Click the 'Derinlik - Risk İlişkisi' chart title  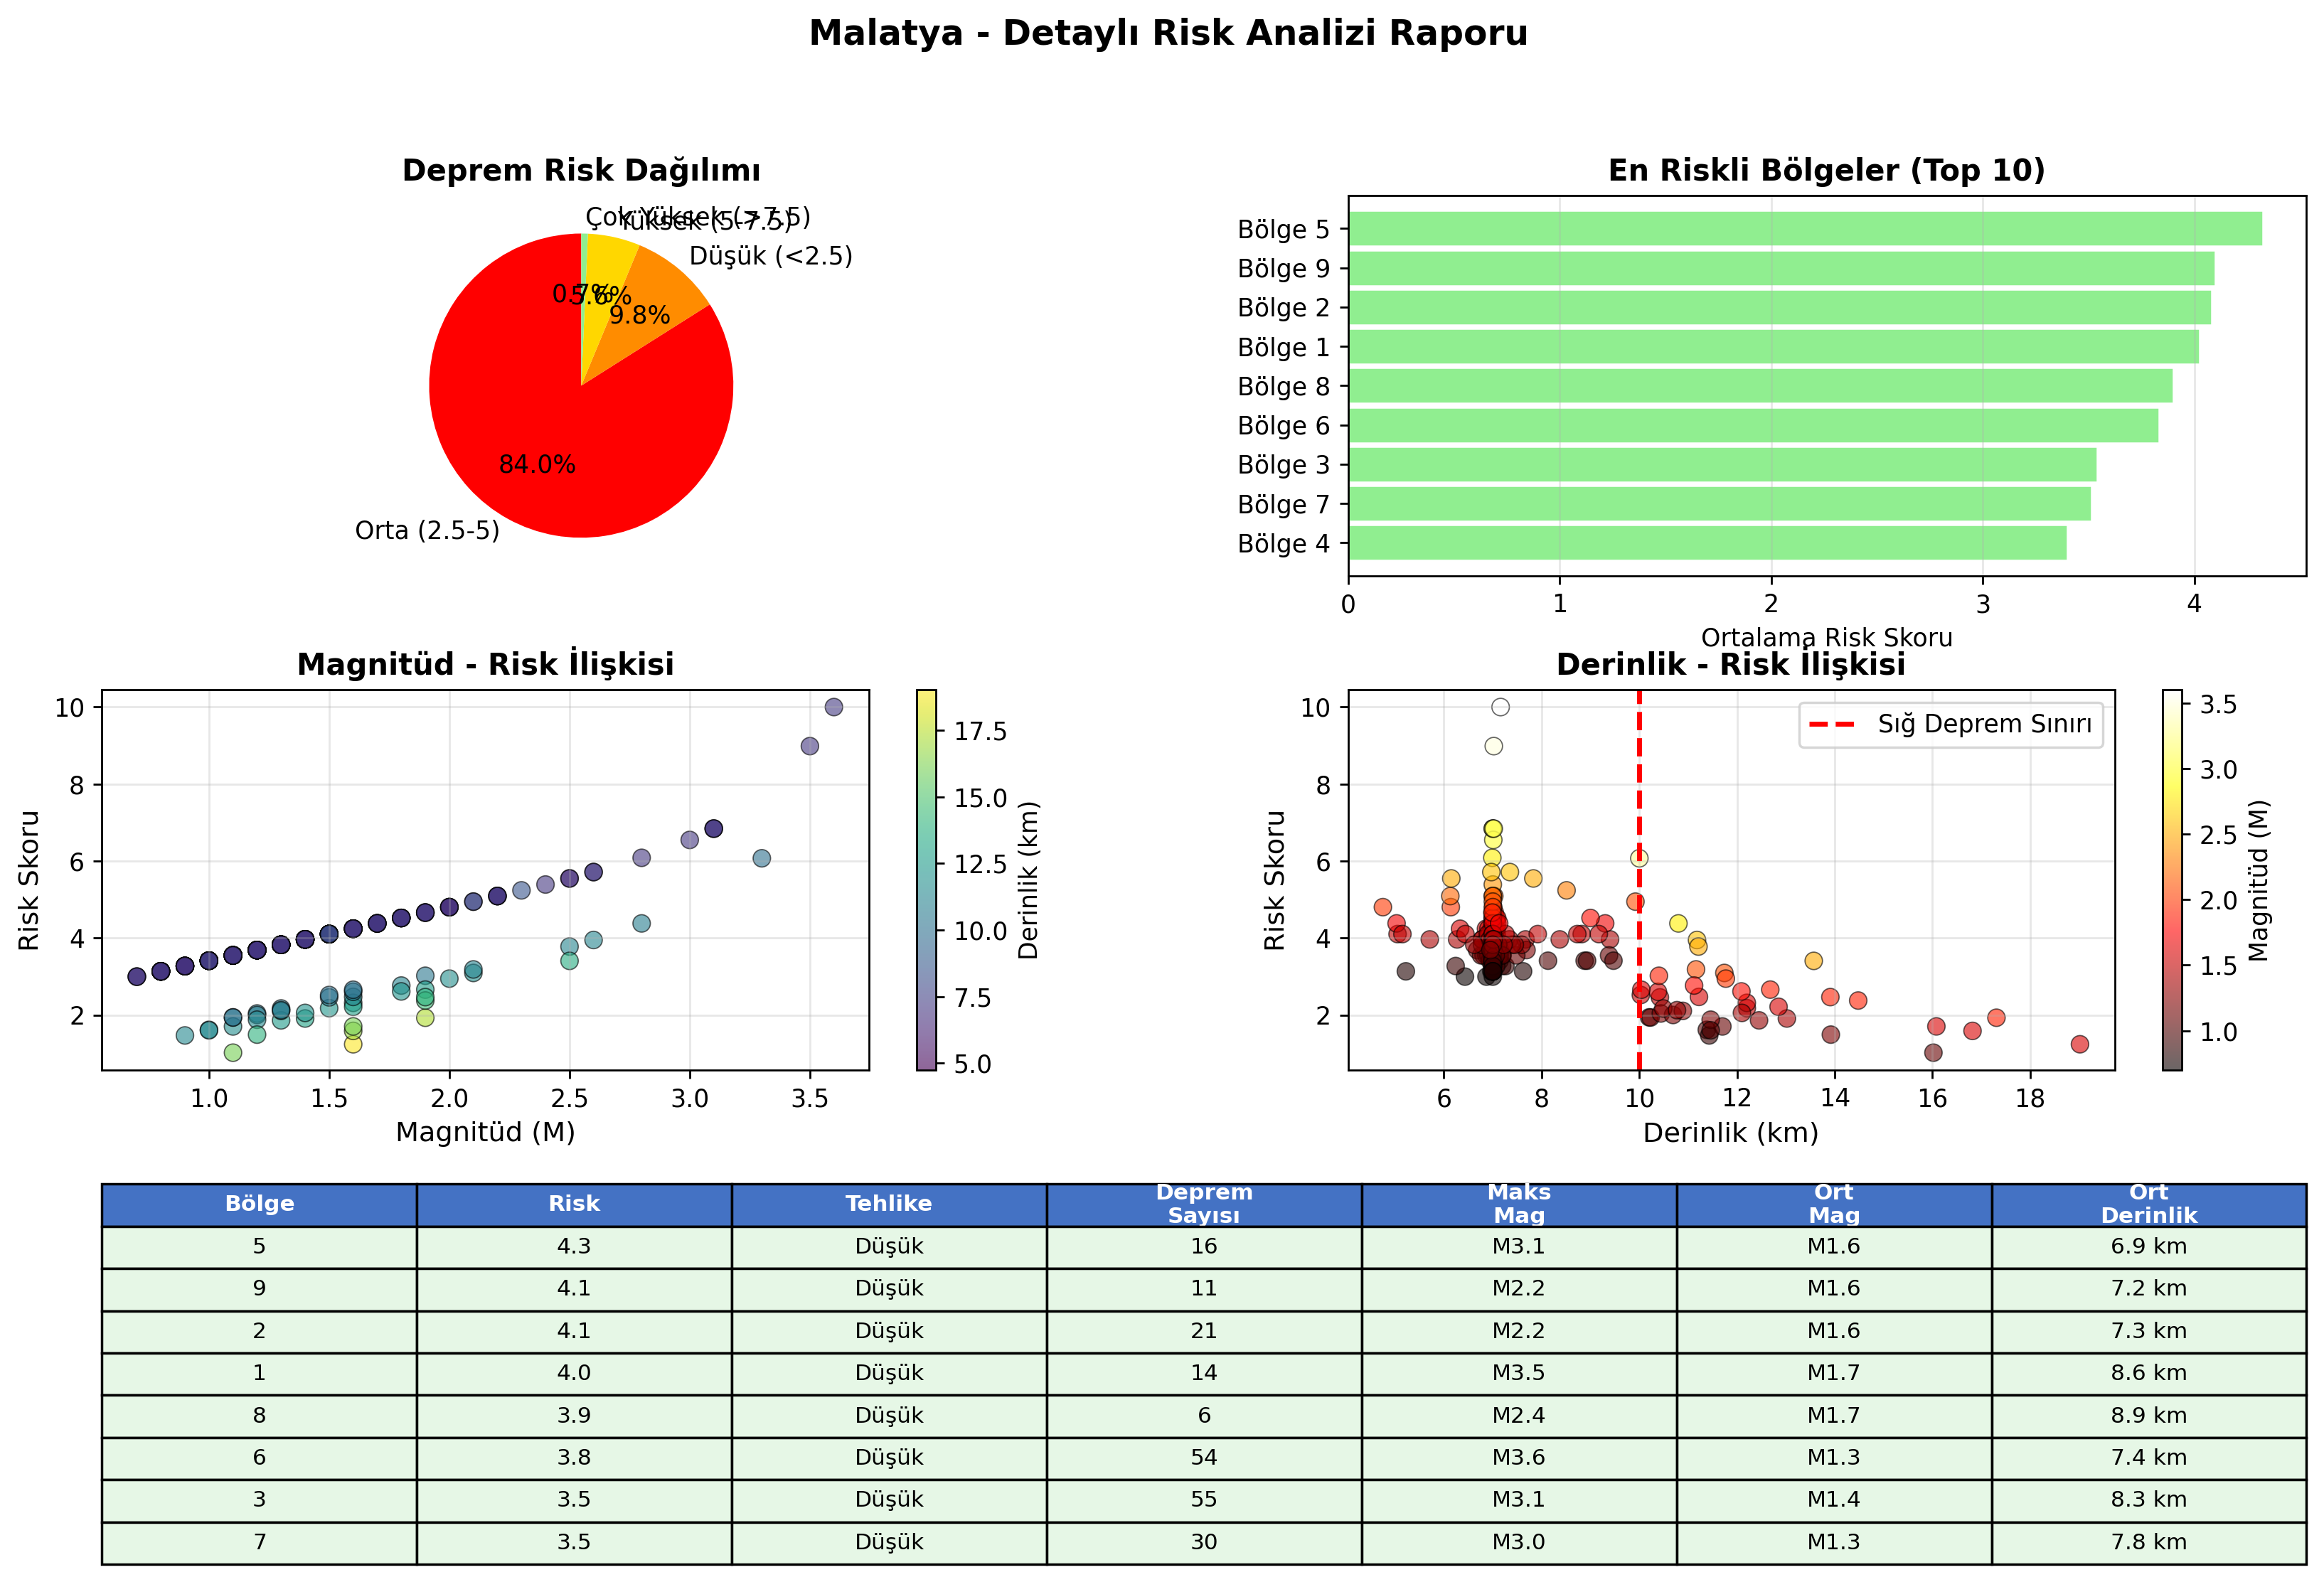(x=1731, y=664)
